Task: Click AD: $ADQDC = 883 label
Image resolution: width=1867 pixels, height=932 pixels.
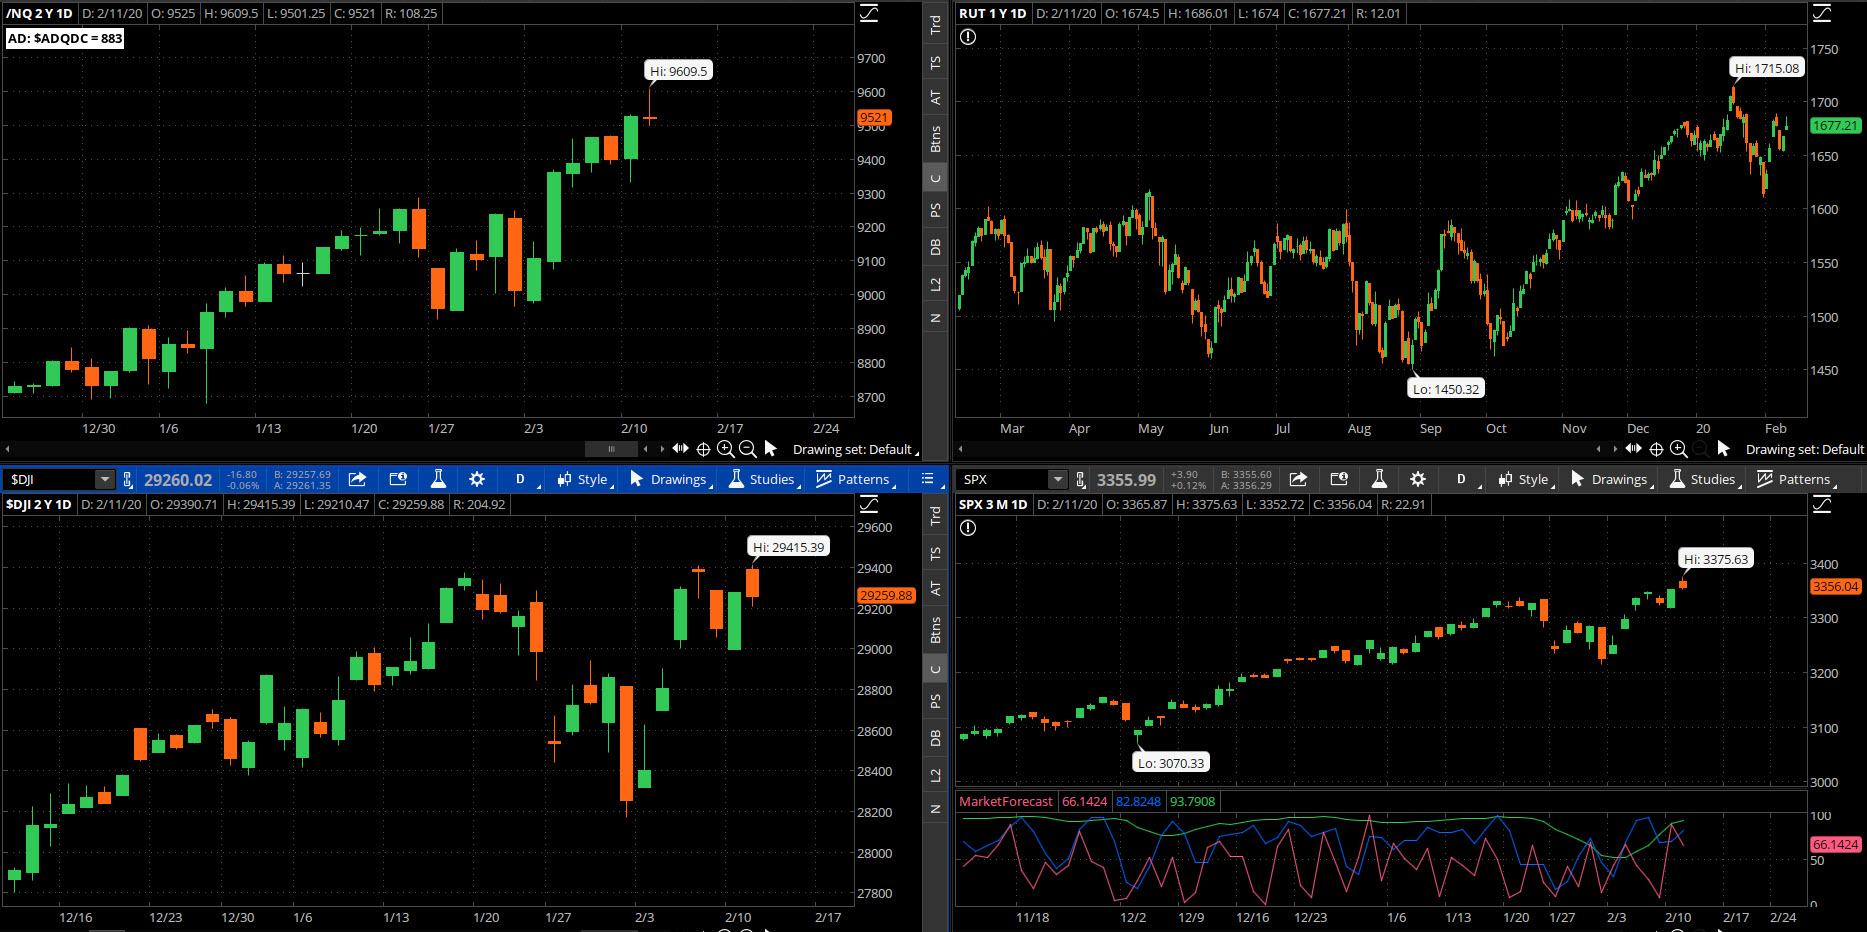Action: pos(64,38)
